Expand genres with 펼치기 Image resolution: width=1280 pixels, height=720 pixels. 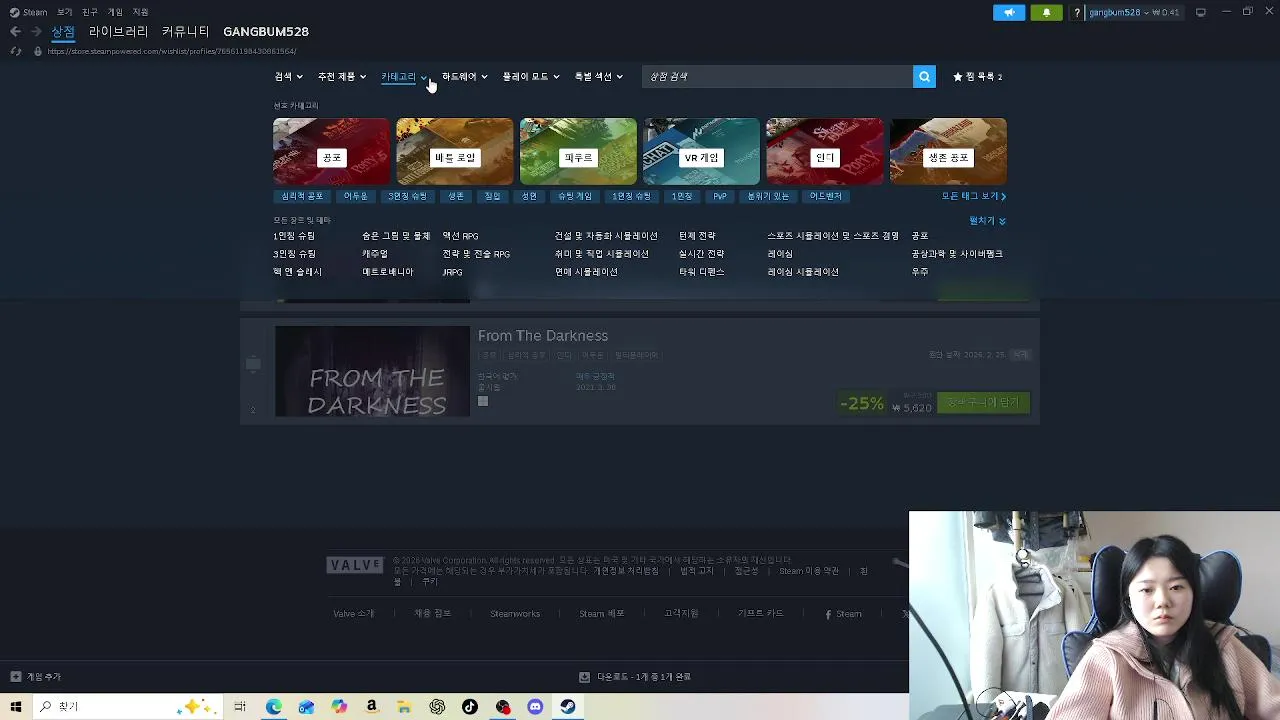[987, 220]
